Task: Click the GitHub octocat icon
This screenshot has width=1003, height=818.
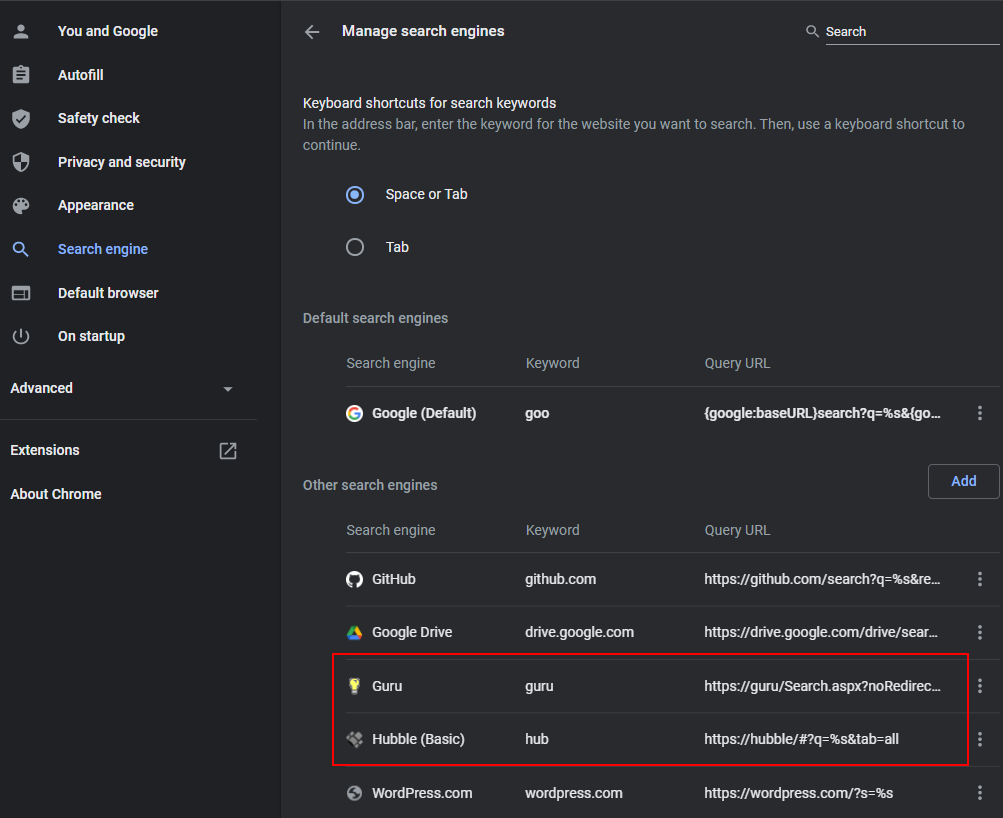Action: coord(354,579)
